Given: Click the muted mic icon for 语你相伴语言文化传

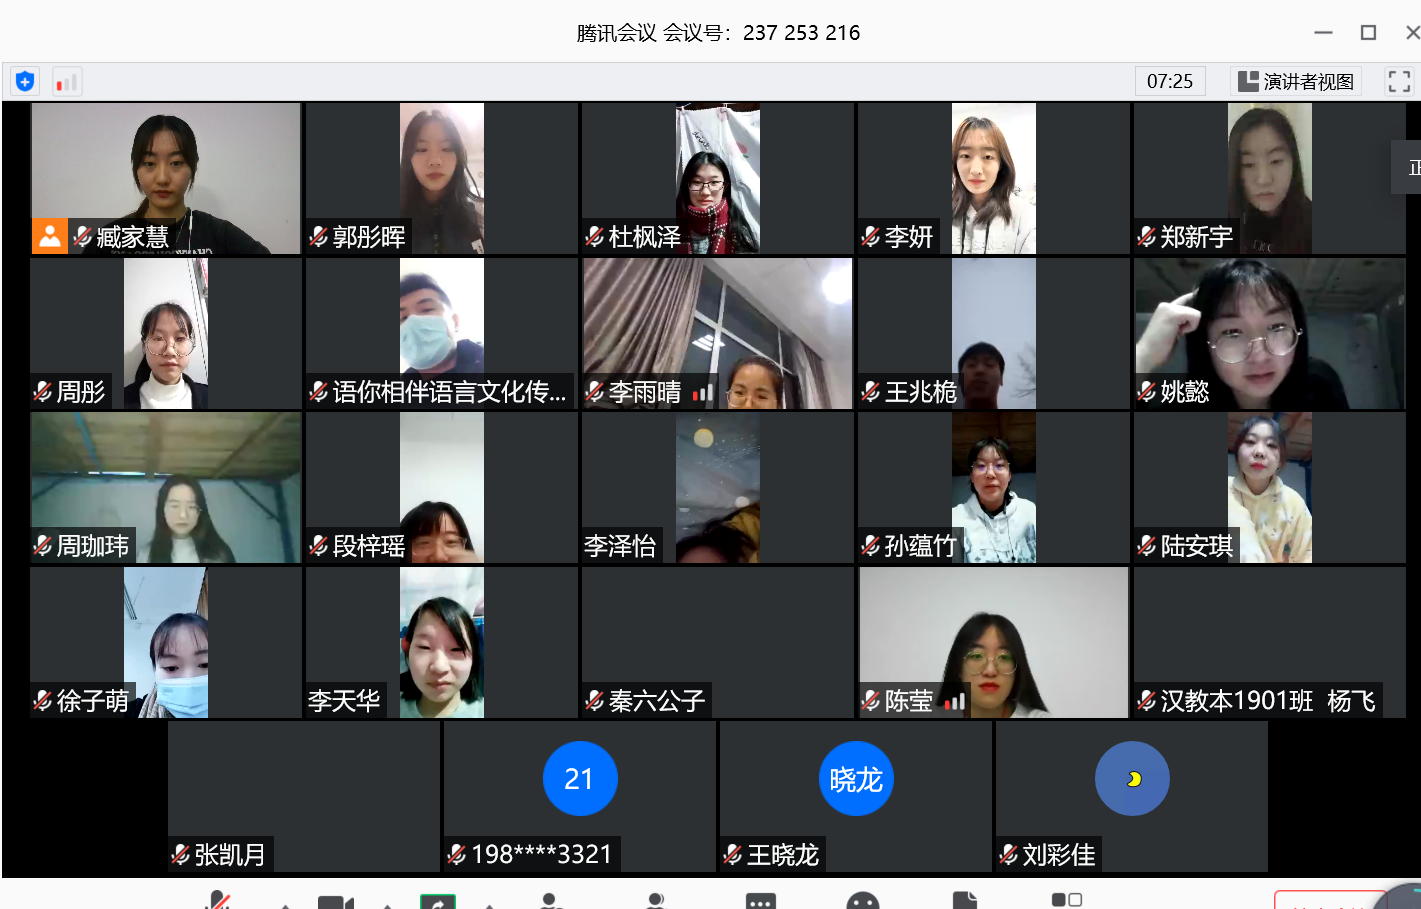Looking at the screenshot, I should pyautogui.click(x=319, y=392).
